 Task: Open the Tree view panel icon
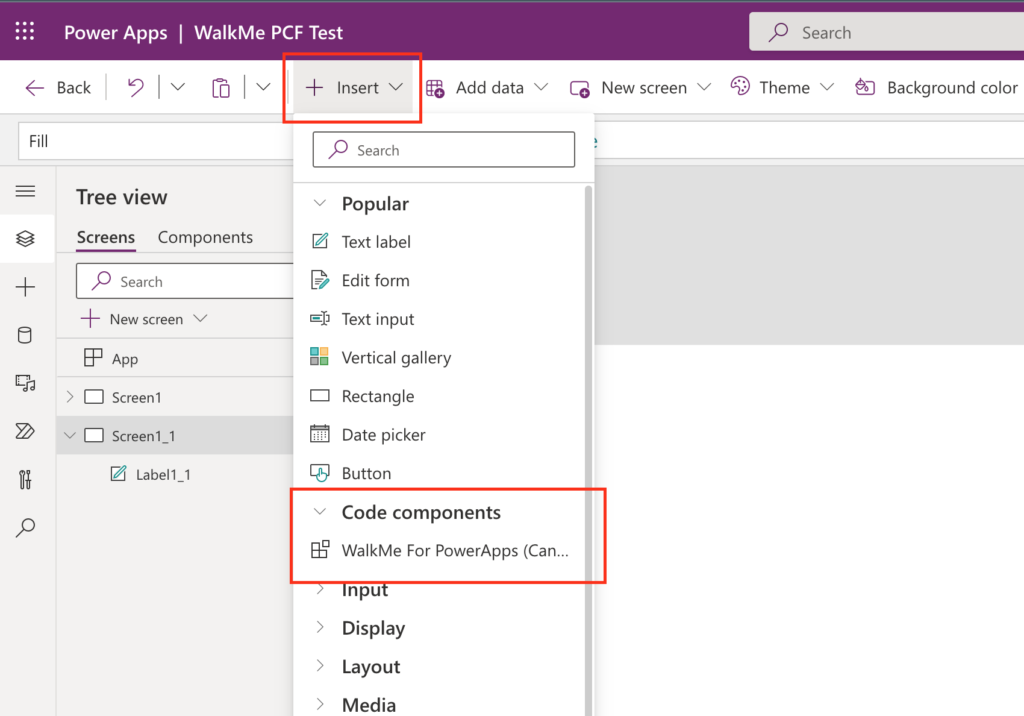point(27,238)
